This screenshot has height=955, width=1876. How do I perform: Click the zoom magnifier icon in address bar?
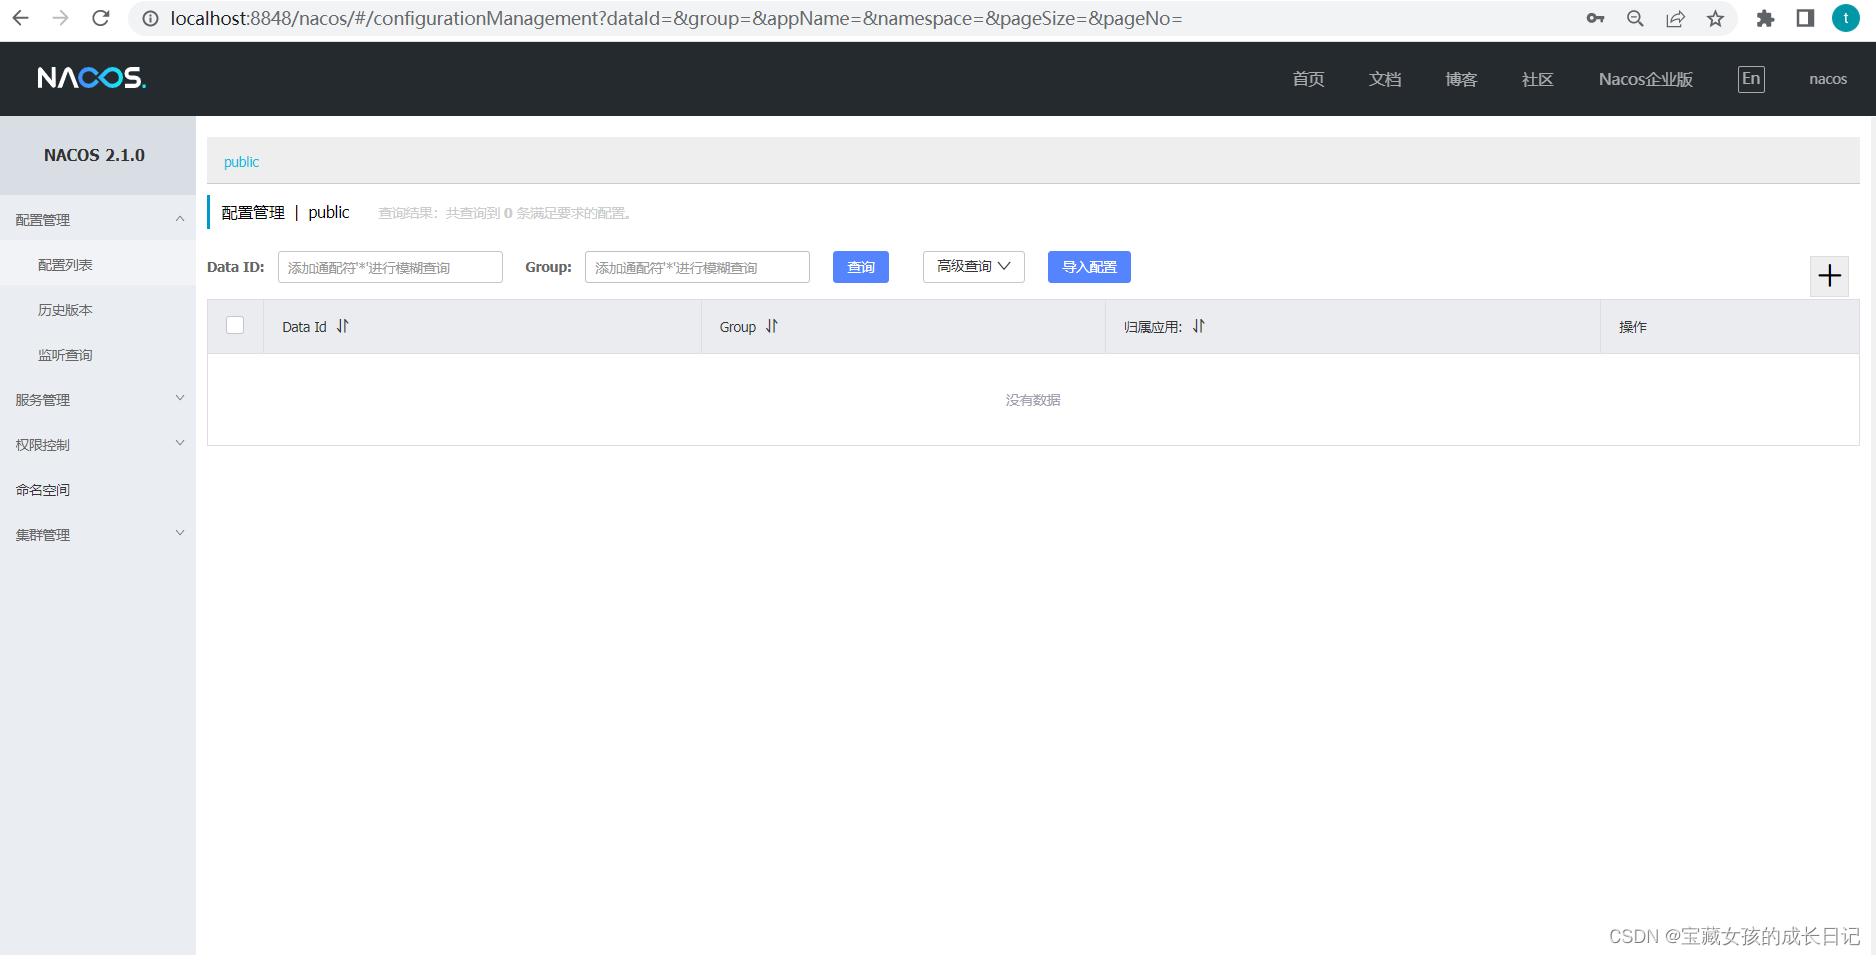[x=1636, y=19]
